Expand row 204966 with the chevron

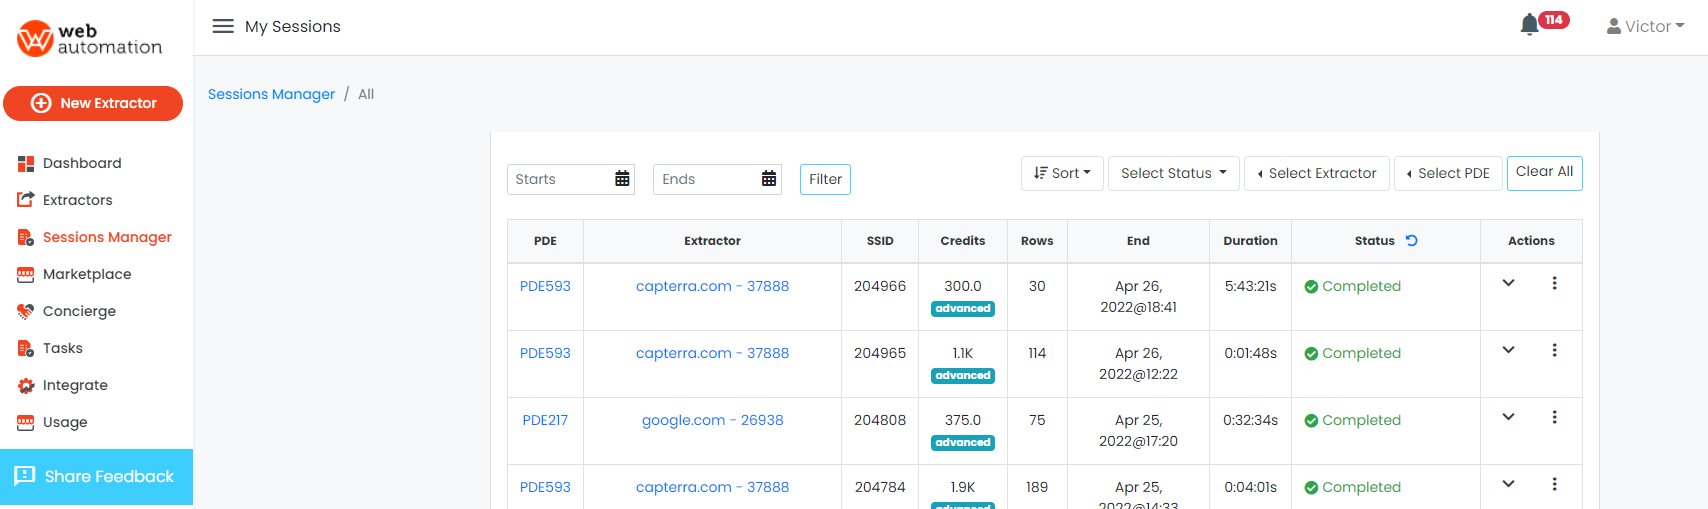coord(1508,283)
